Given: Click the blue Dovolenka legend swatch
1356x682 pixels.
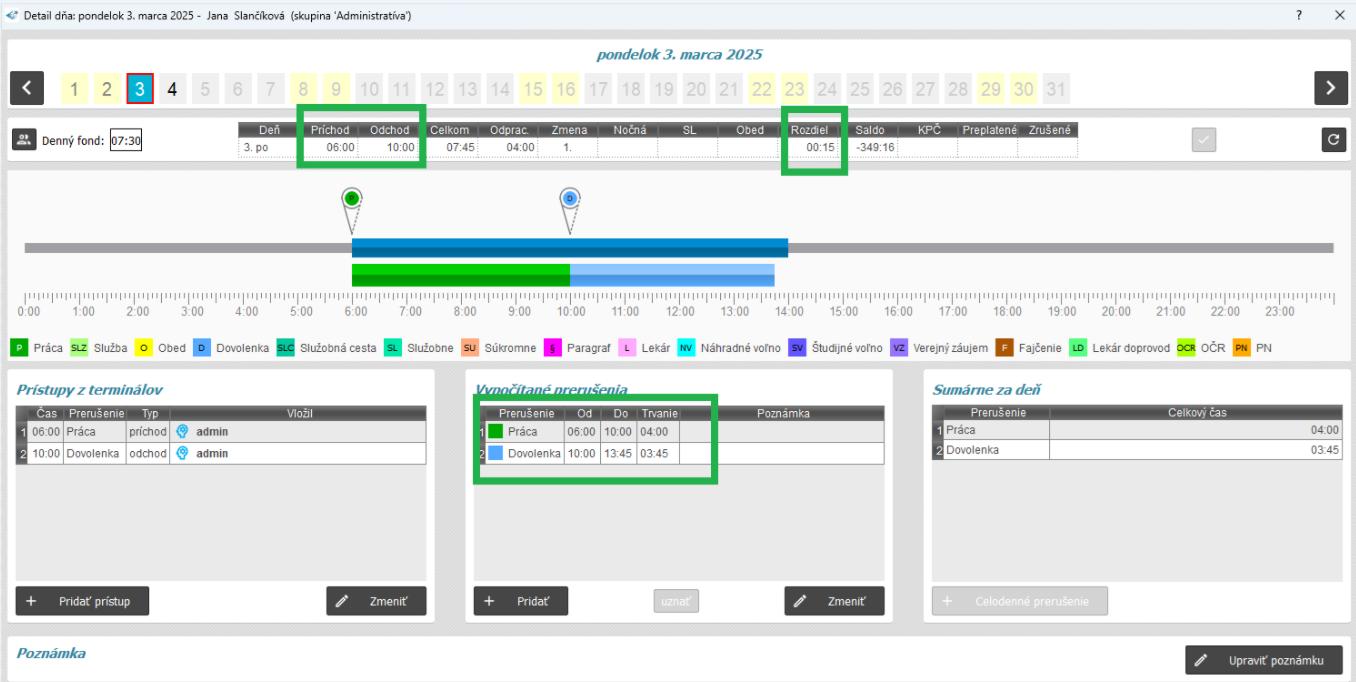Looking at the screenshot, I should click(x=201, y=348).
